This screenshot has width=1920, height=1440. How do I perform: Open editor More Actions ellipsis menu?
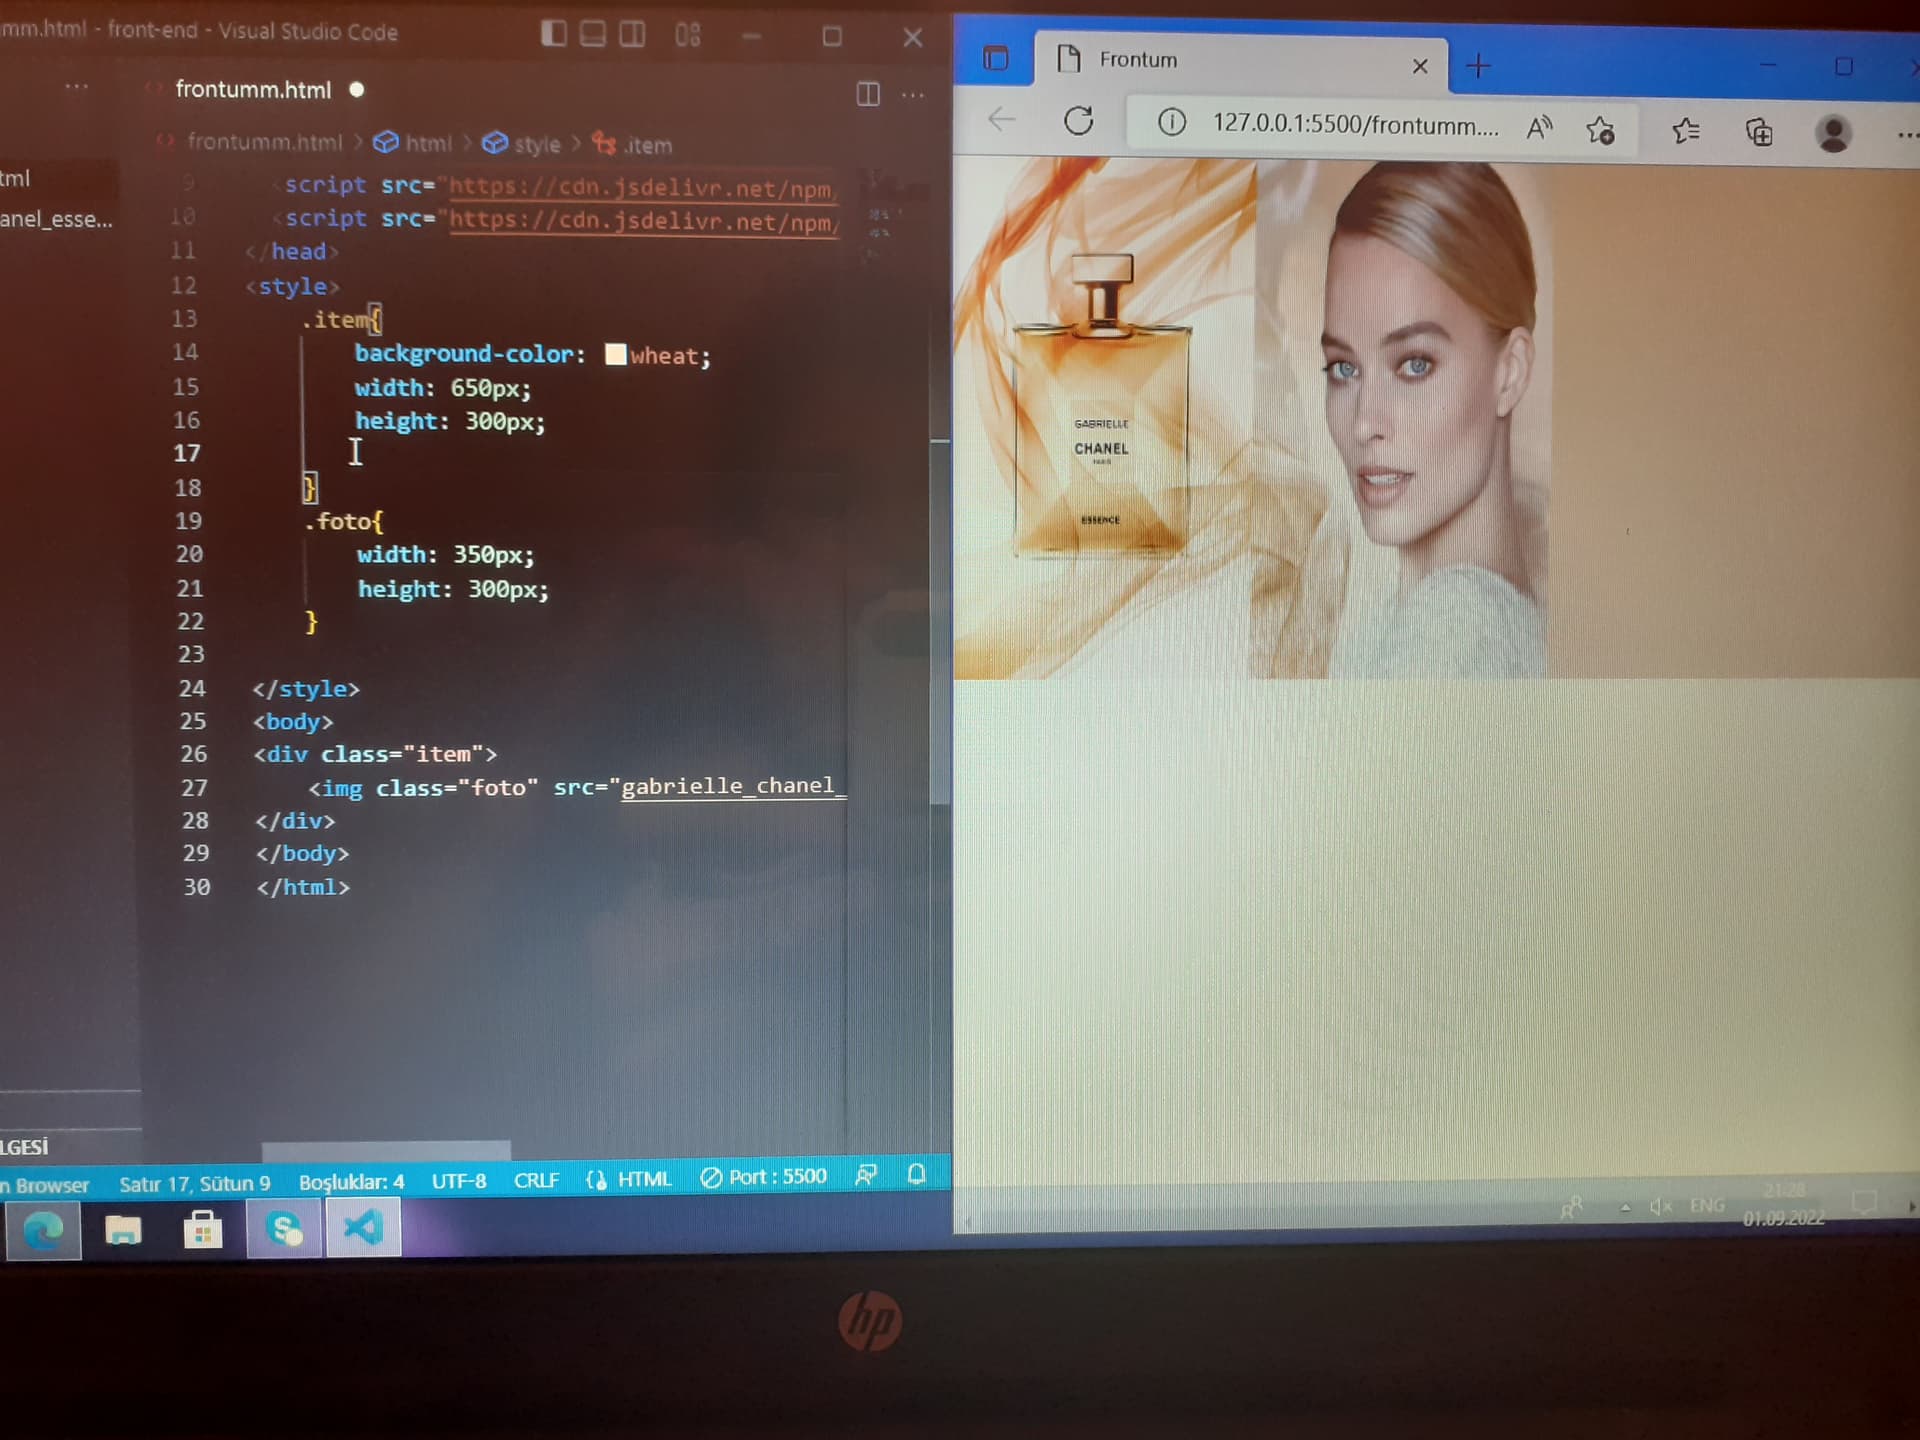913,95
